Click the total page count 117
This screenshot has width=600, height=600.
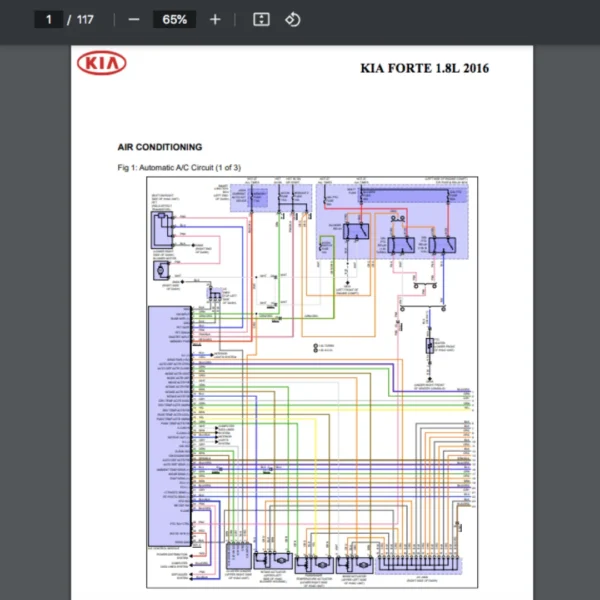pyautogui.click(x=86, y=19)
